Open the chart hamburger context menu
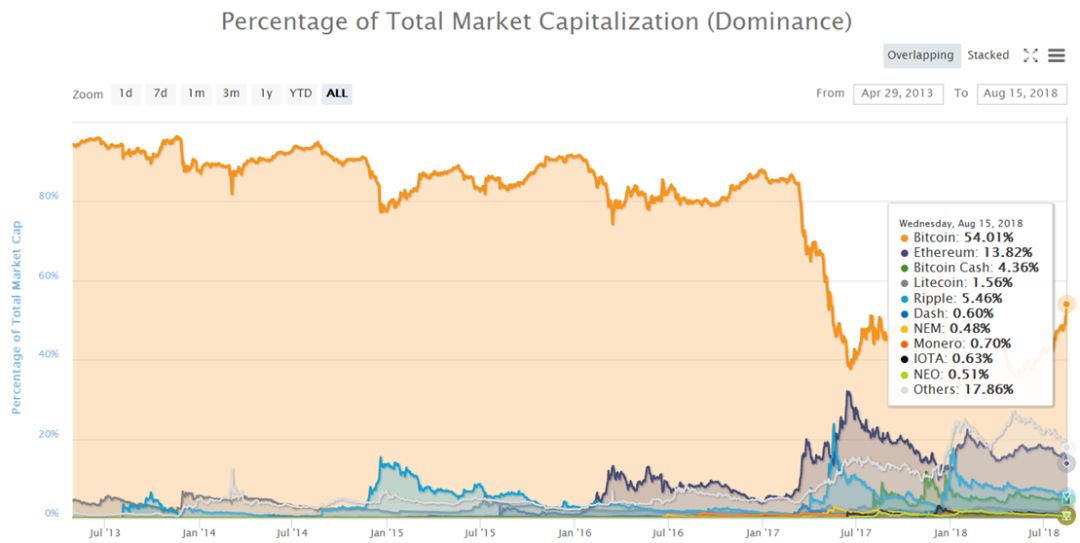Image resolution: width=1080 pixels, height=543 pixels. (x=1057, y=56)
